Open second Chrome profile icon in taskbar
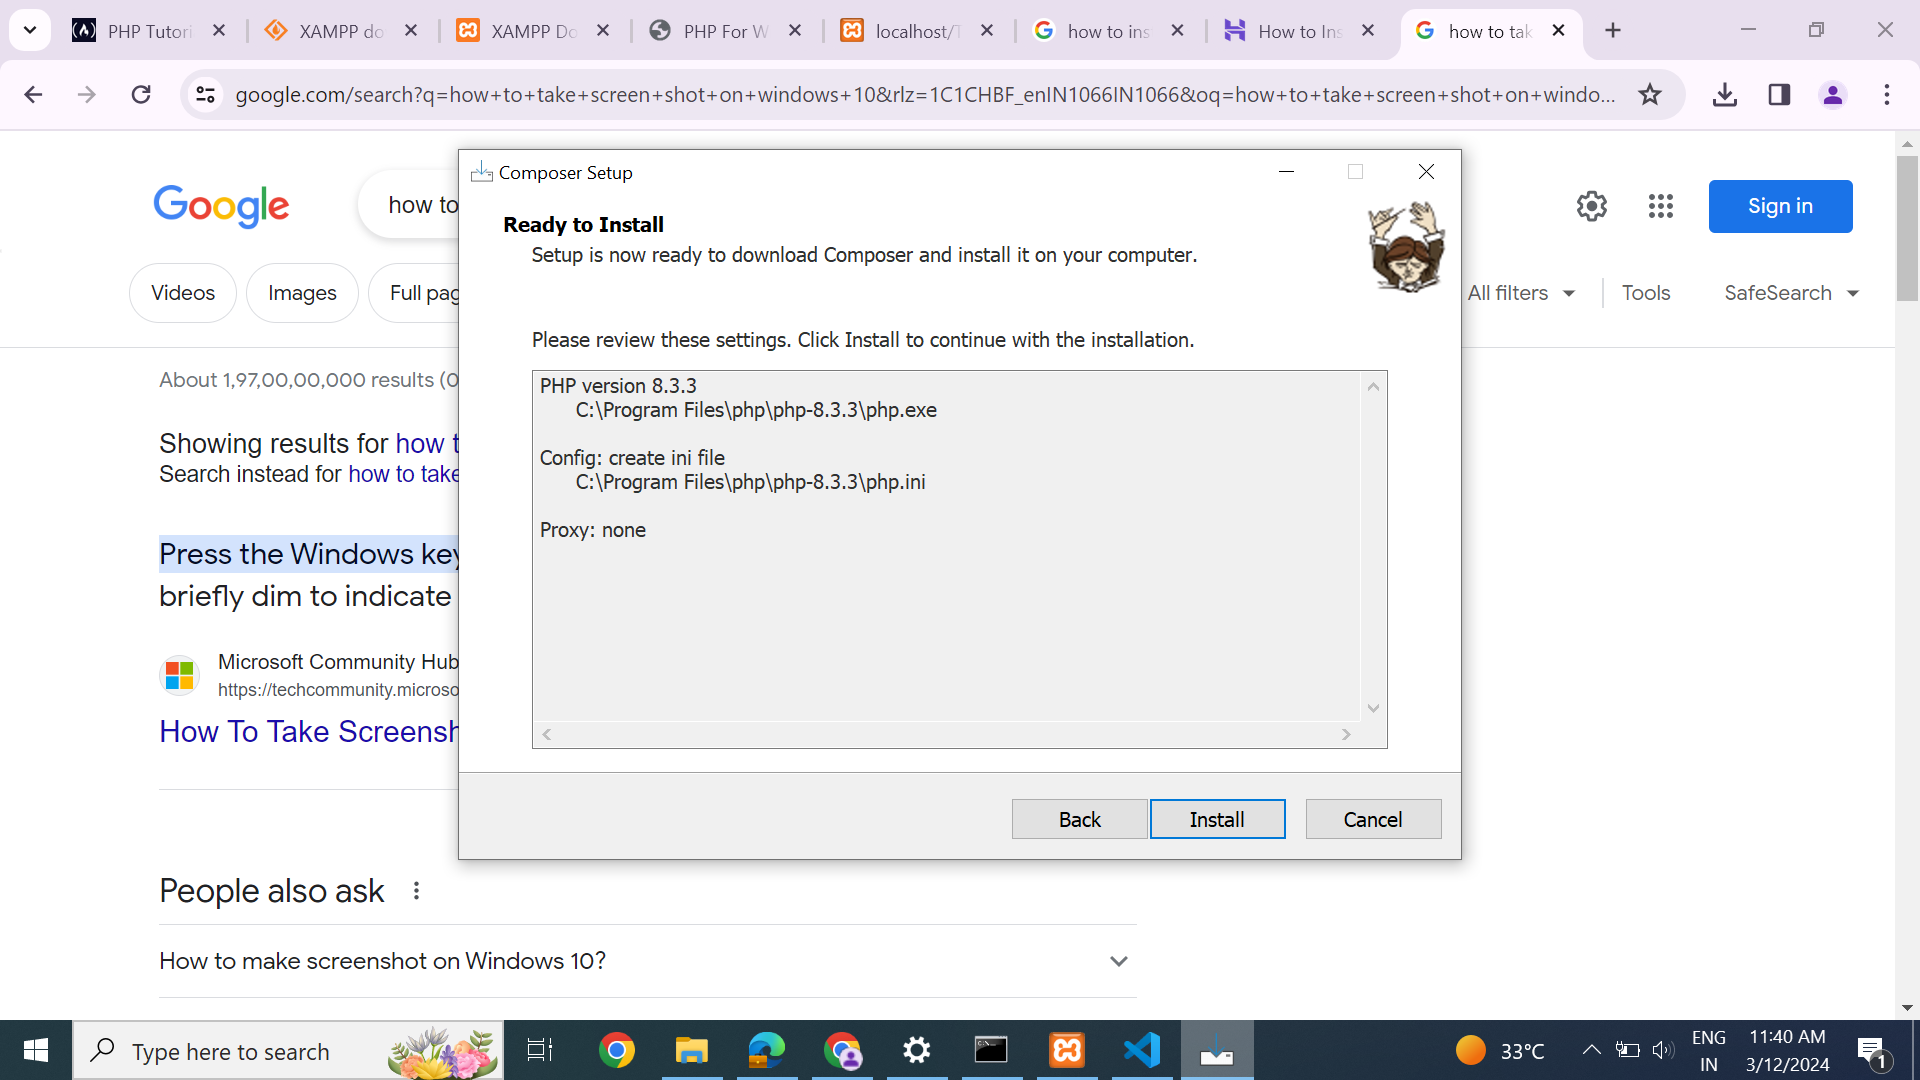The width and height of the screenshot is (1920, 1080). coord(842,1050)
